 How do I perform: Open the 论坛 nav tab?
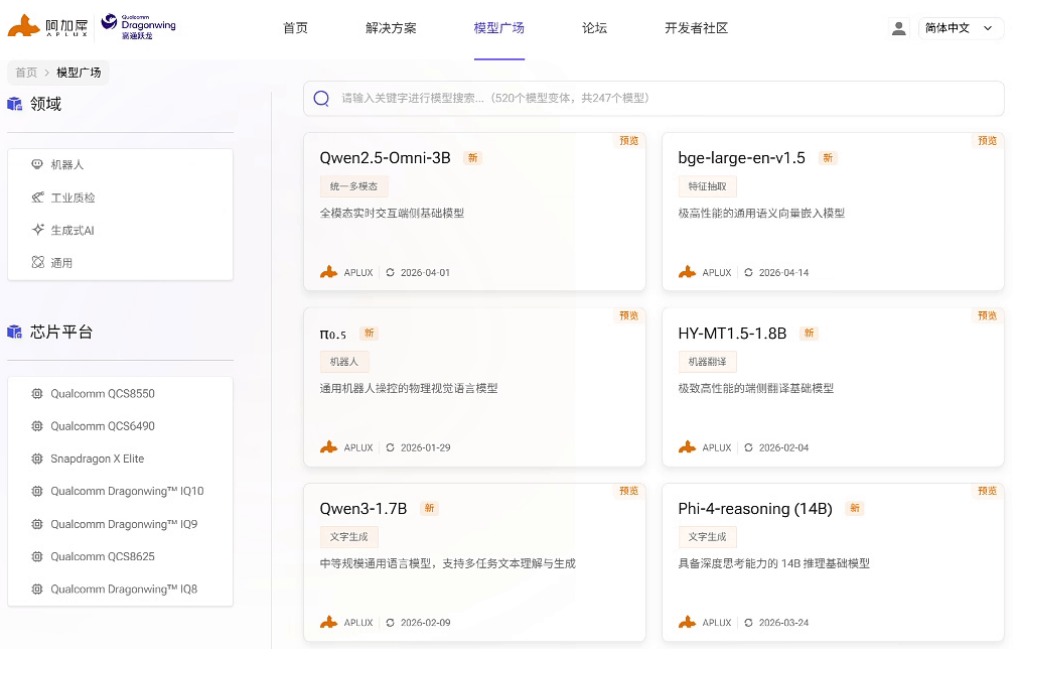tap(594, 28)
